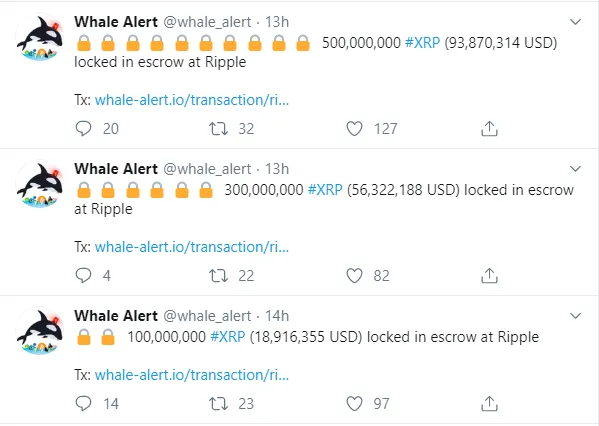
Task: Like the 500,000,000 XRP escrow tweet
Action: pos(354,129)
